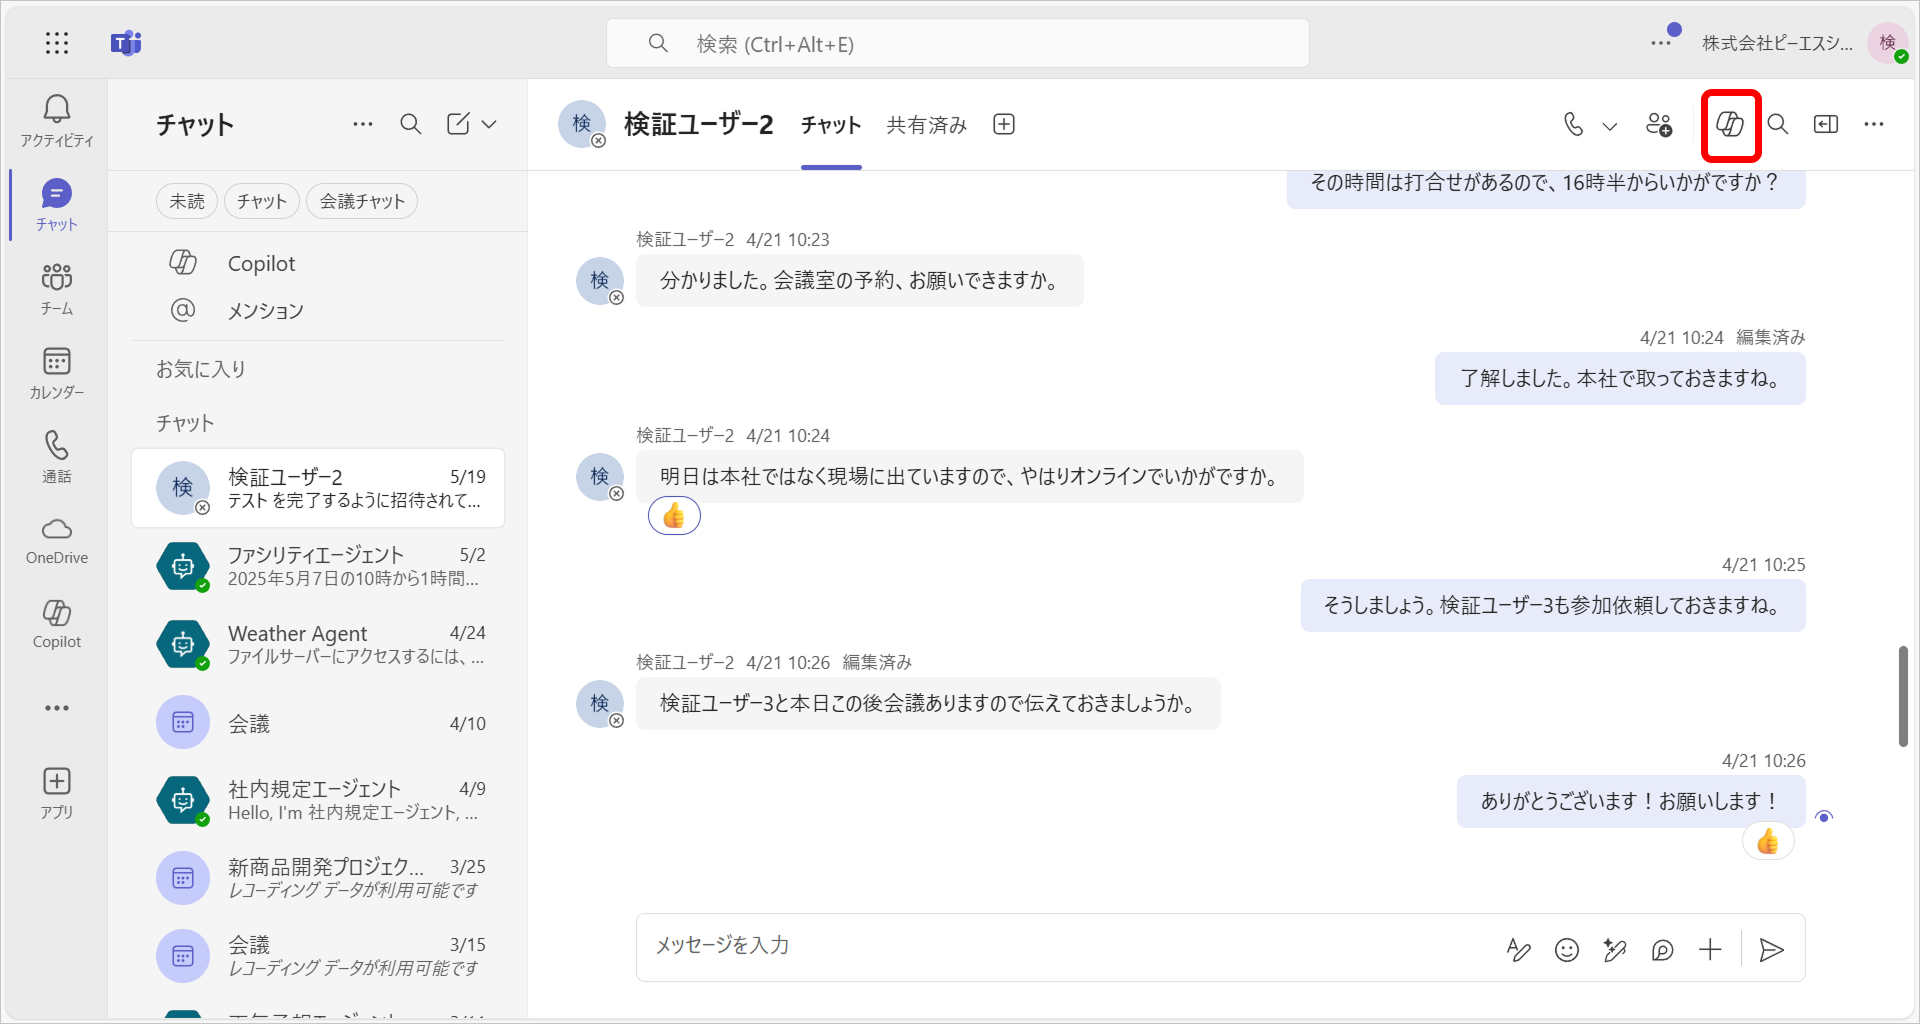Open 新商品開発プロジェク... chat
The width and height of the screenshot is (1920, 1024).
[318, 878]
